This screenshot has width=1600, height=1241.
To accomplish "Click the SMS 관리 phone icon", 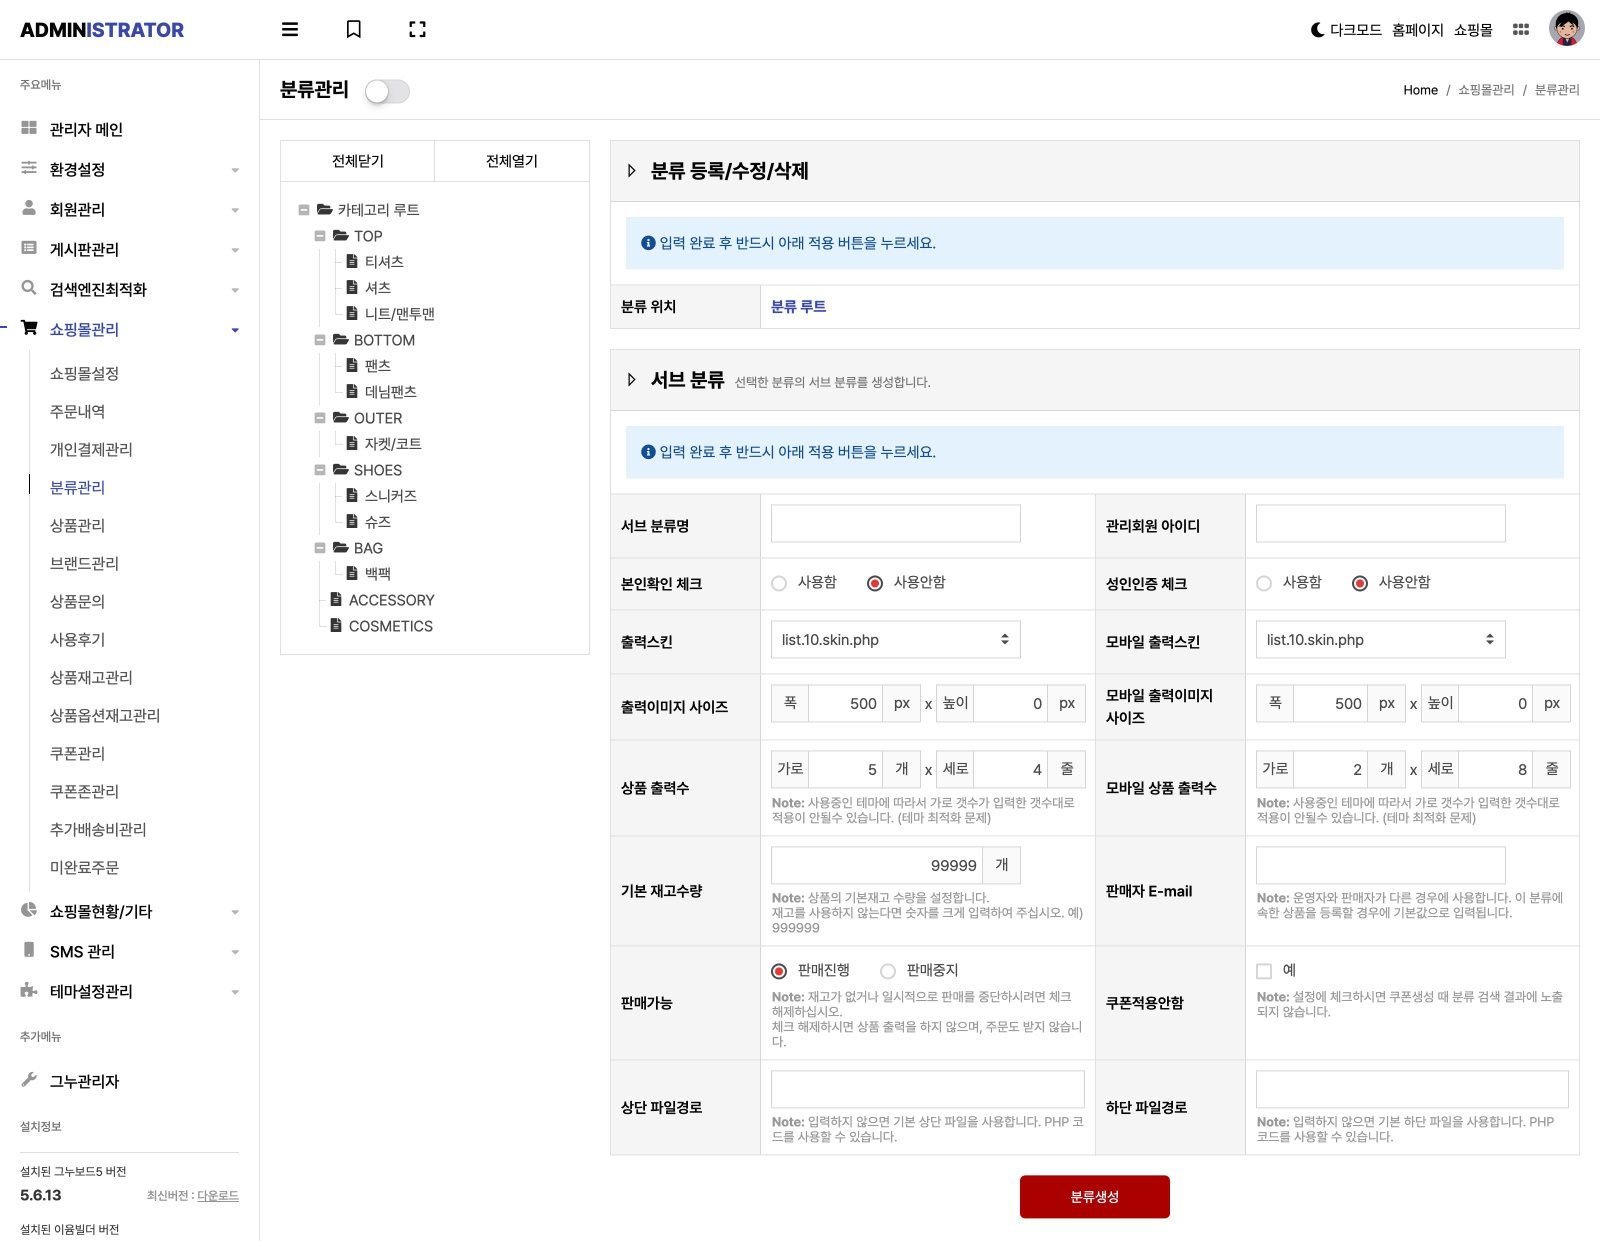I will (29, 950).
